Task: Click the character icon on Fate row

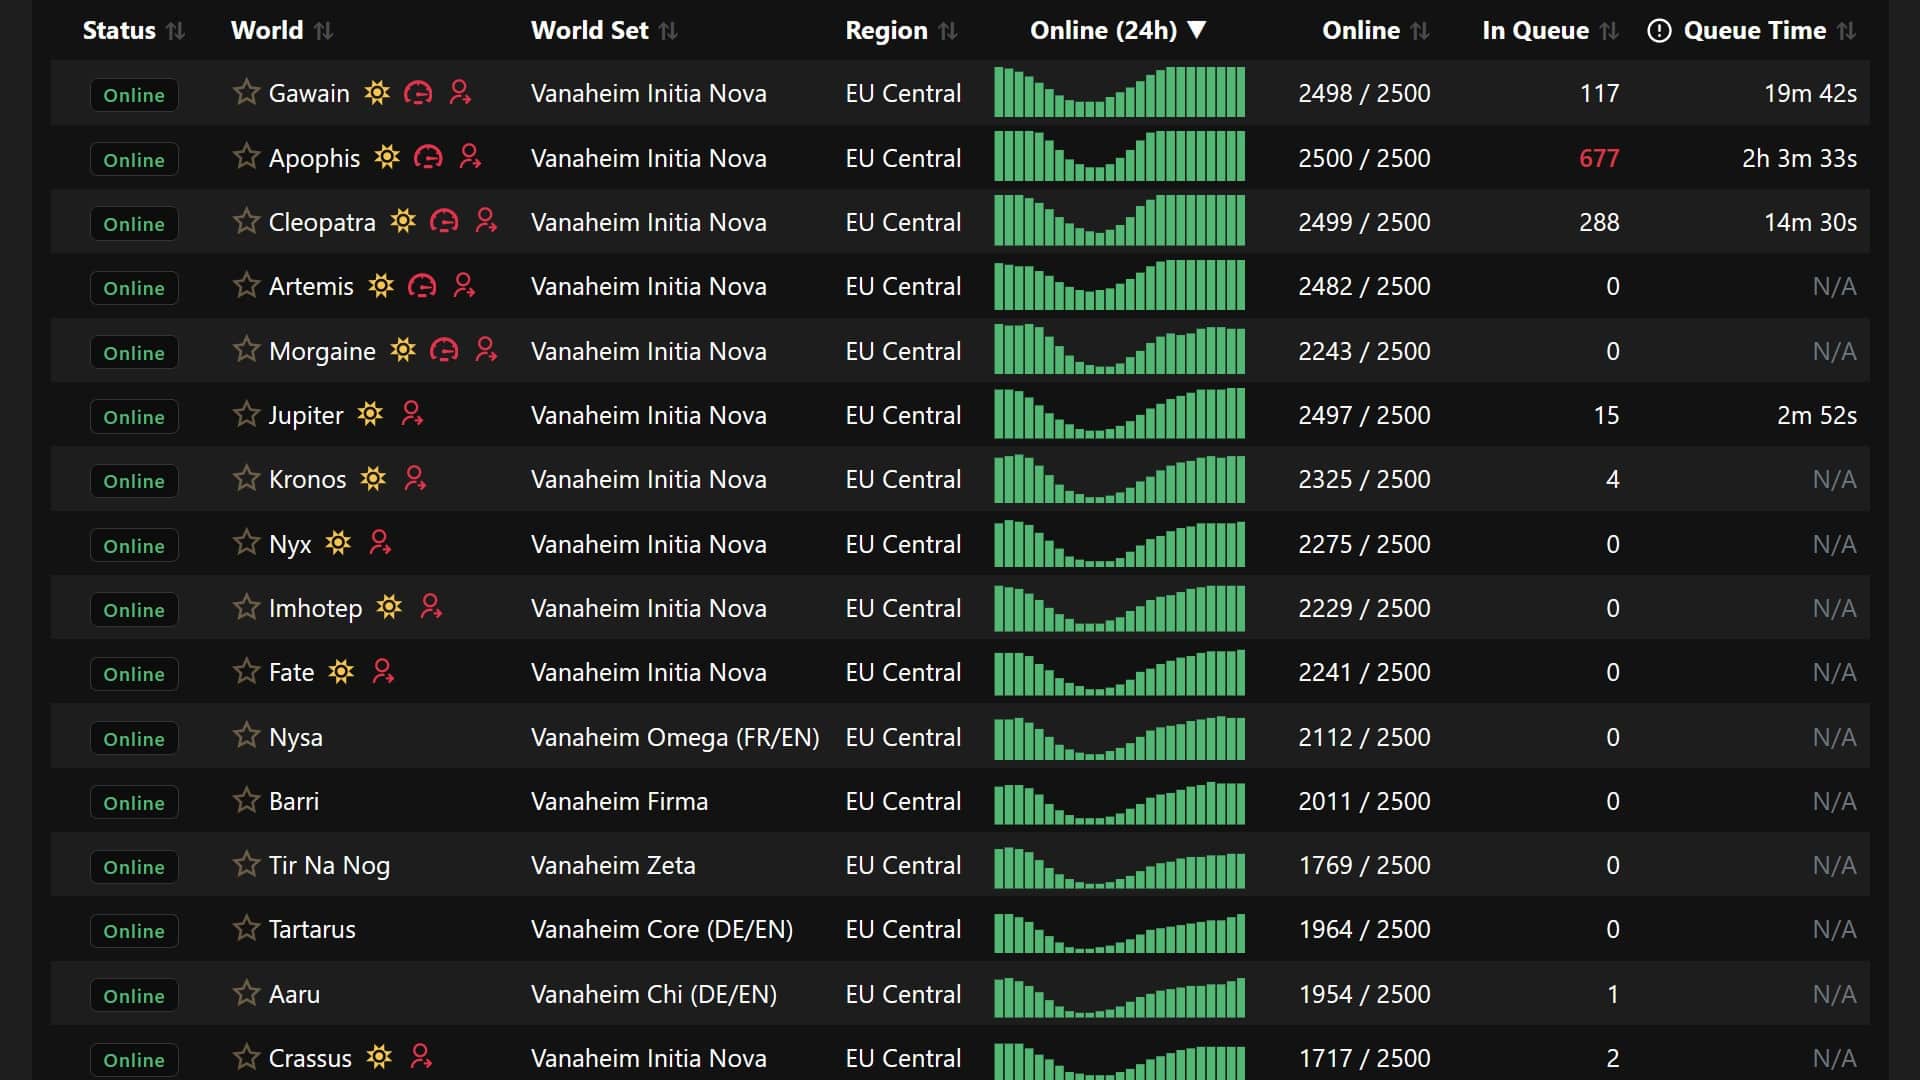Action: [381, 673]
